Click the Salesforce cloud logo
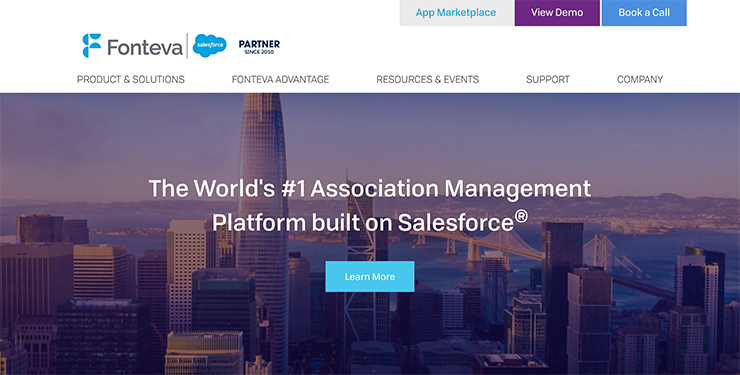Screen dimensions: 740x375 210,45
